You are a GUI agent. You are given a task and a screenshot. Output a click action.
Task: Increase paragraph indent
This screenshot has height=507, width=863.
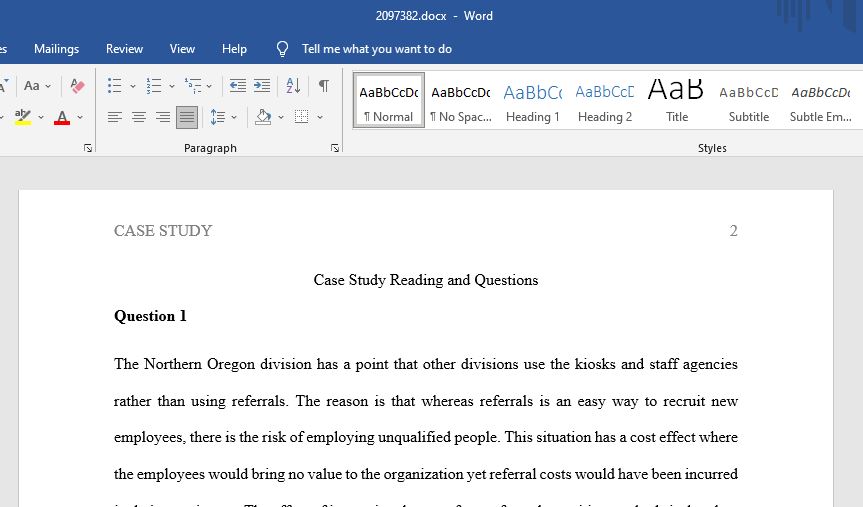click(262, 86)
